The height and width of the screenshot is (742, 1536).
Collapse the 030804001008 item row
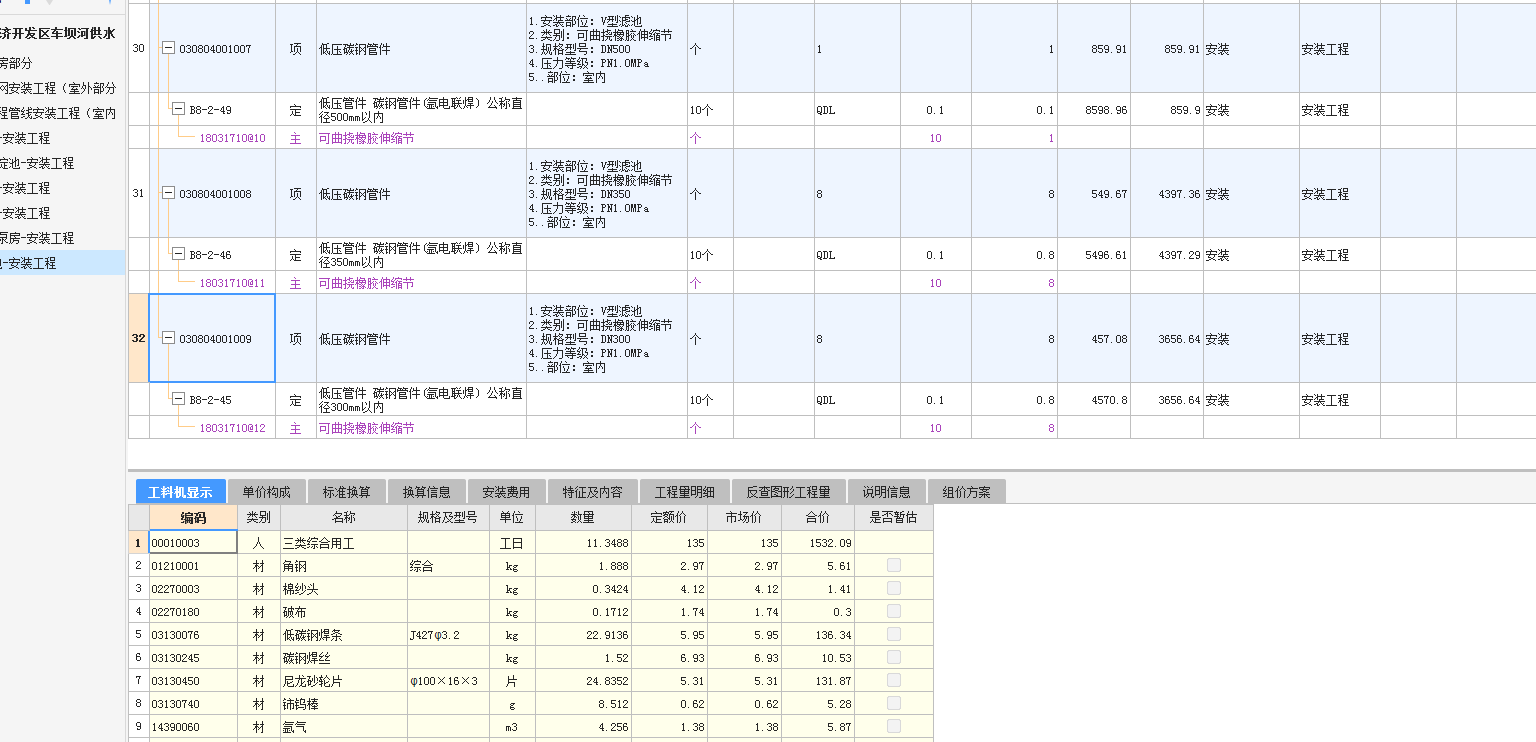[168, 194]
